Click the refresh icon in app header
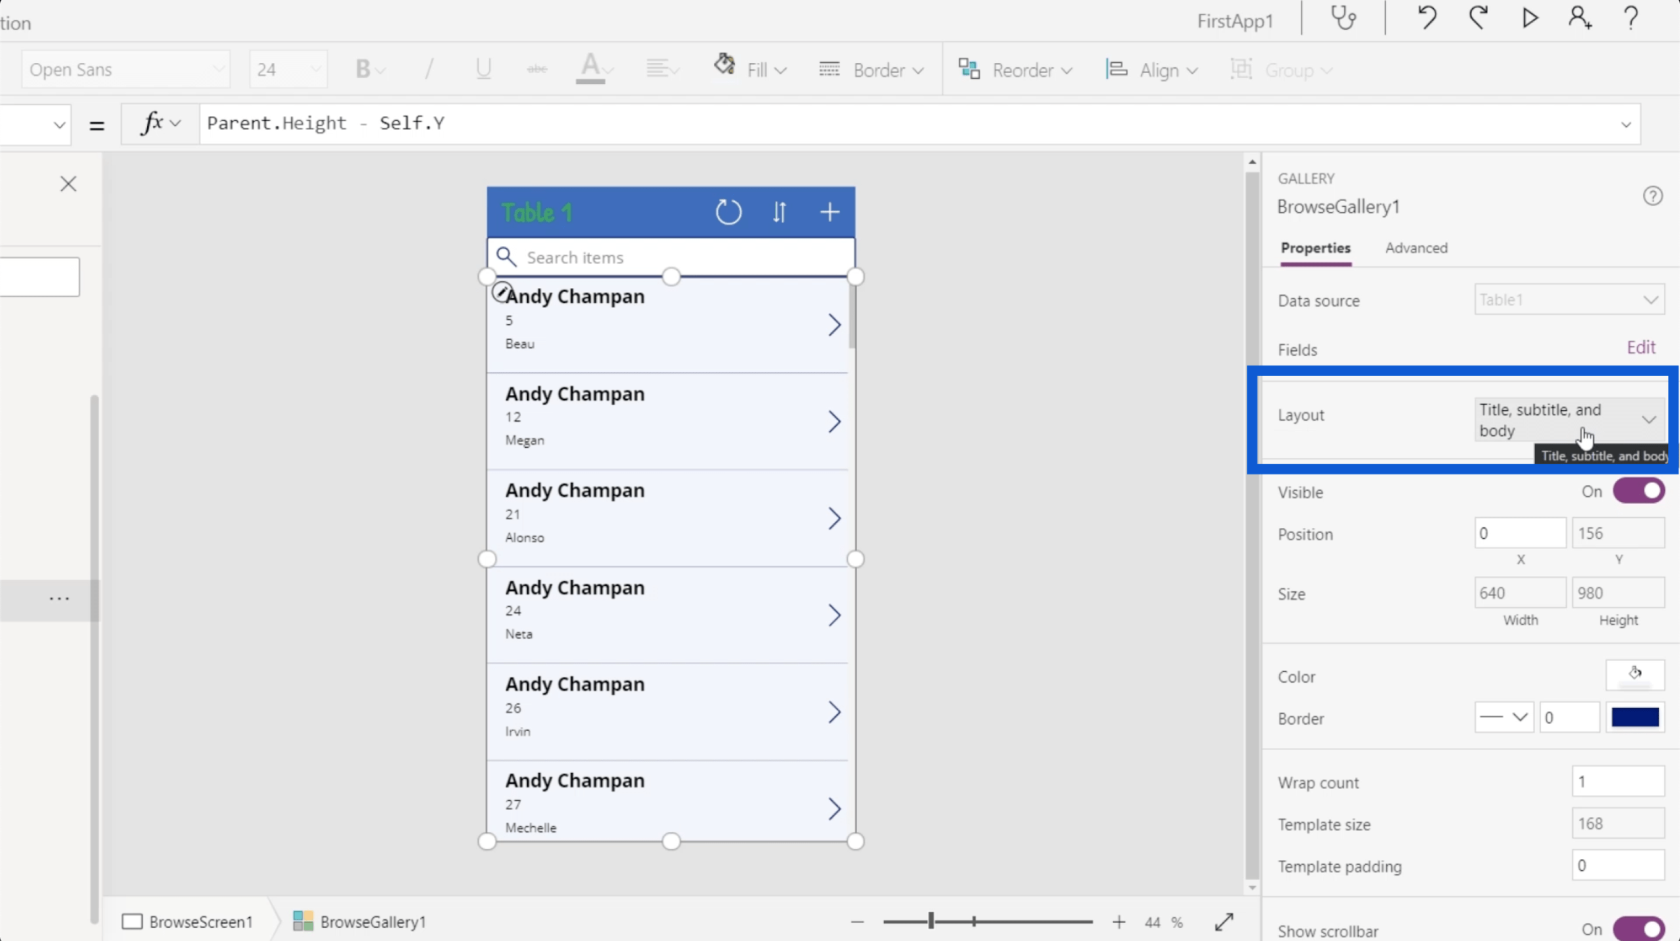 tap(729, 212)
